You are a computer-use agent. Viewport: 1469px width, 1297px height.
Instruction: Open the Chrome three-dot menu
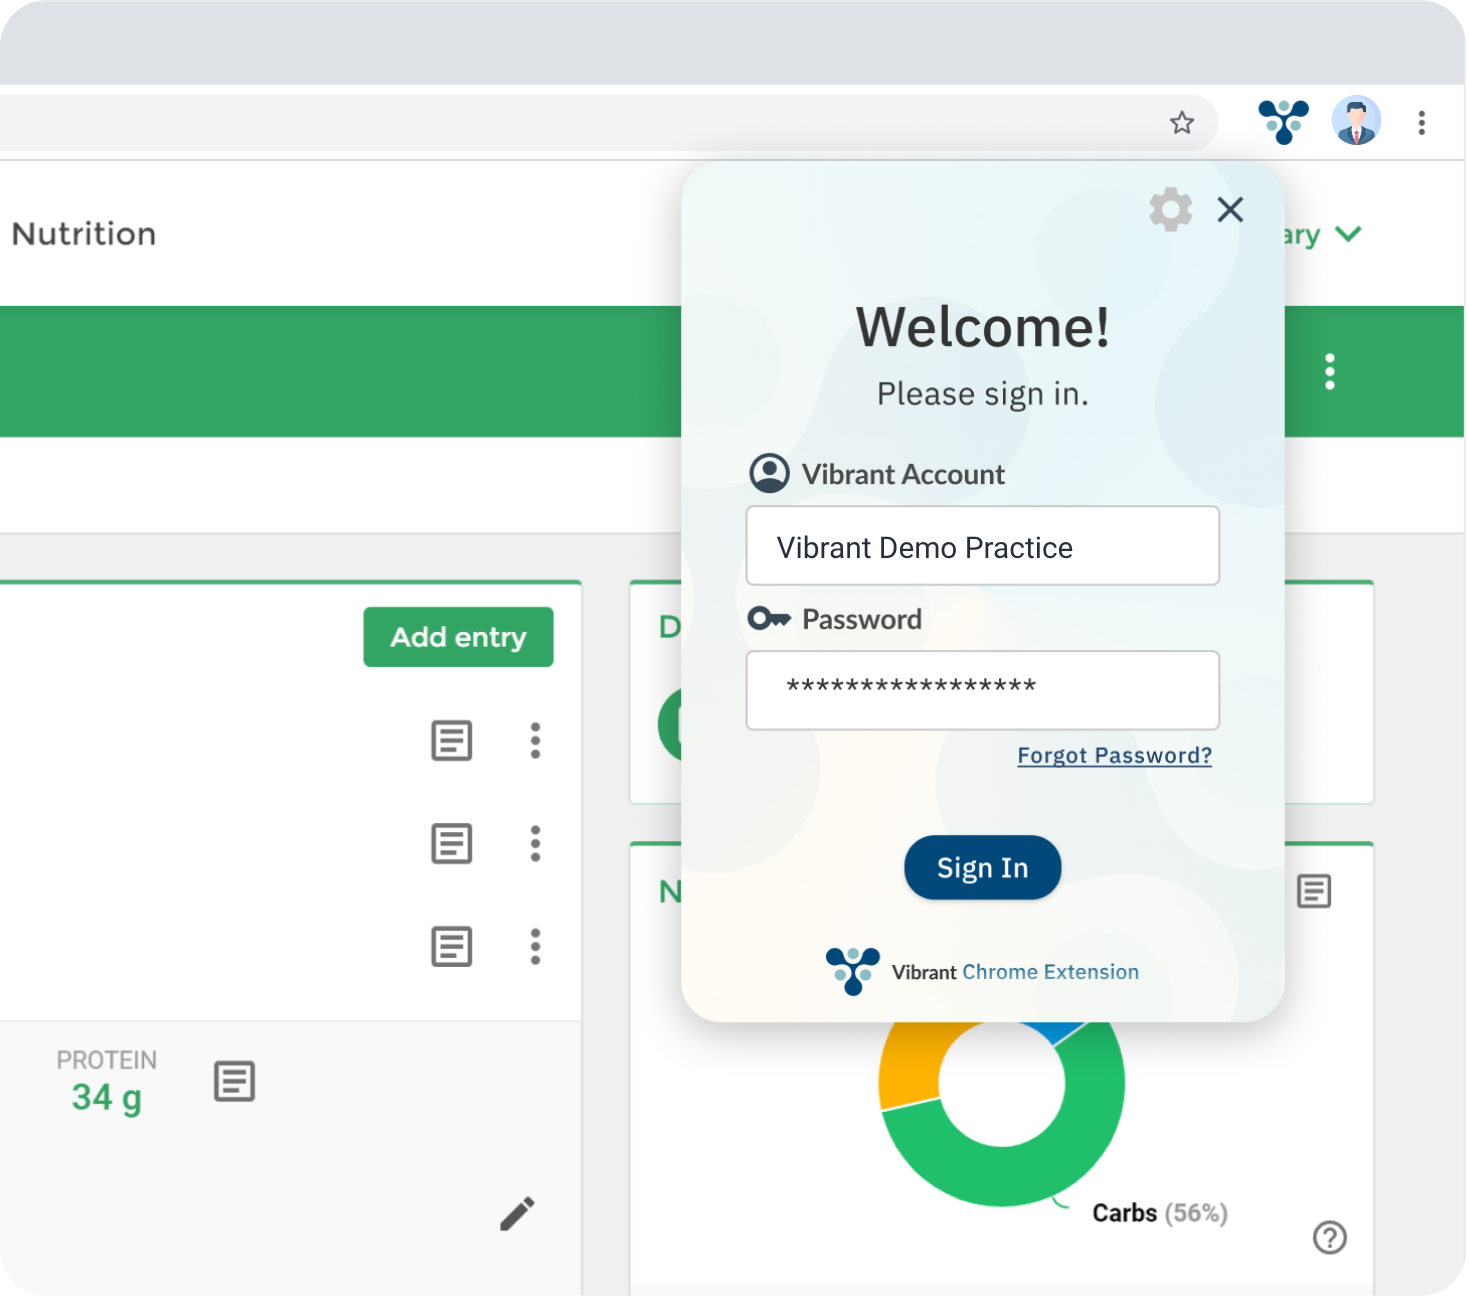coord(1421,123)
